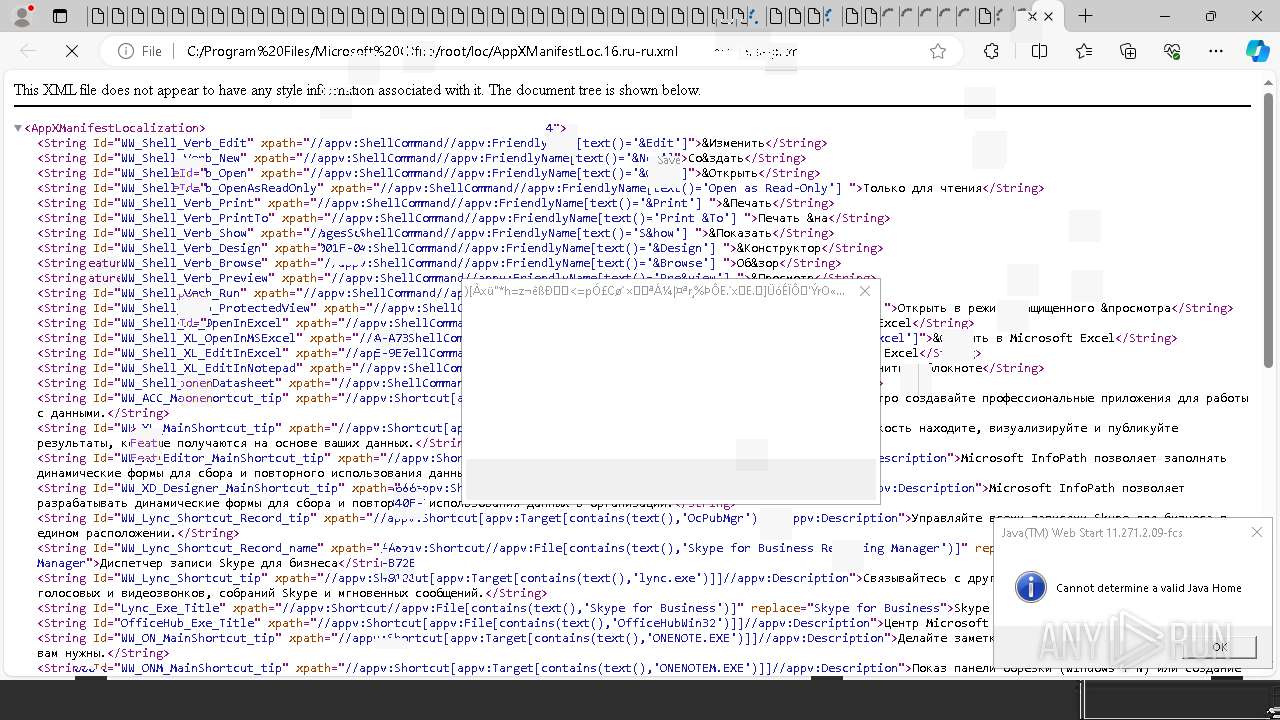Click the Id 'WW_XD_Designer_MainShortcut_tip' text

coord(229,488)
